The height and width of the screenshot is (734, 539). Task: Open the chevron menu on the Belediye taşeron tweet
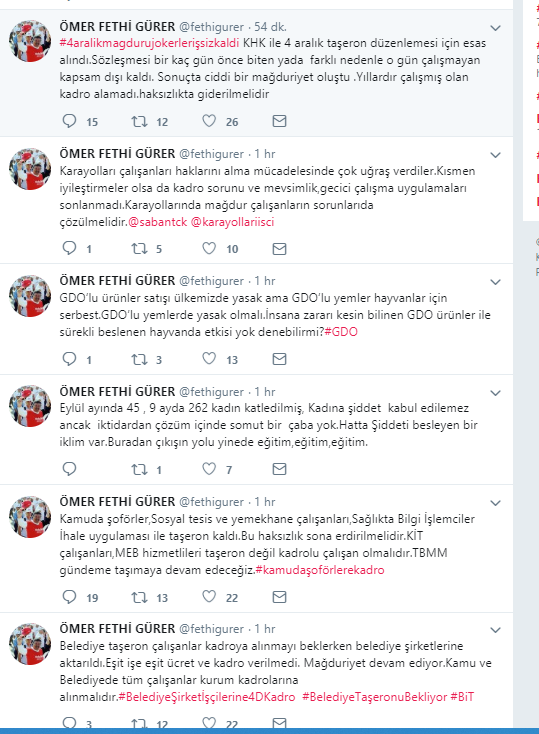pyautogui.click(x=495, y=630)
